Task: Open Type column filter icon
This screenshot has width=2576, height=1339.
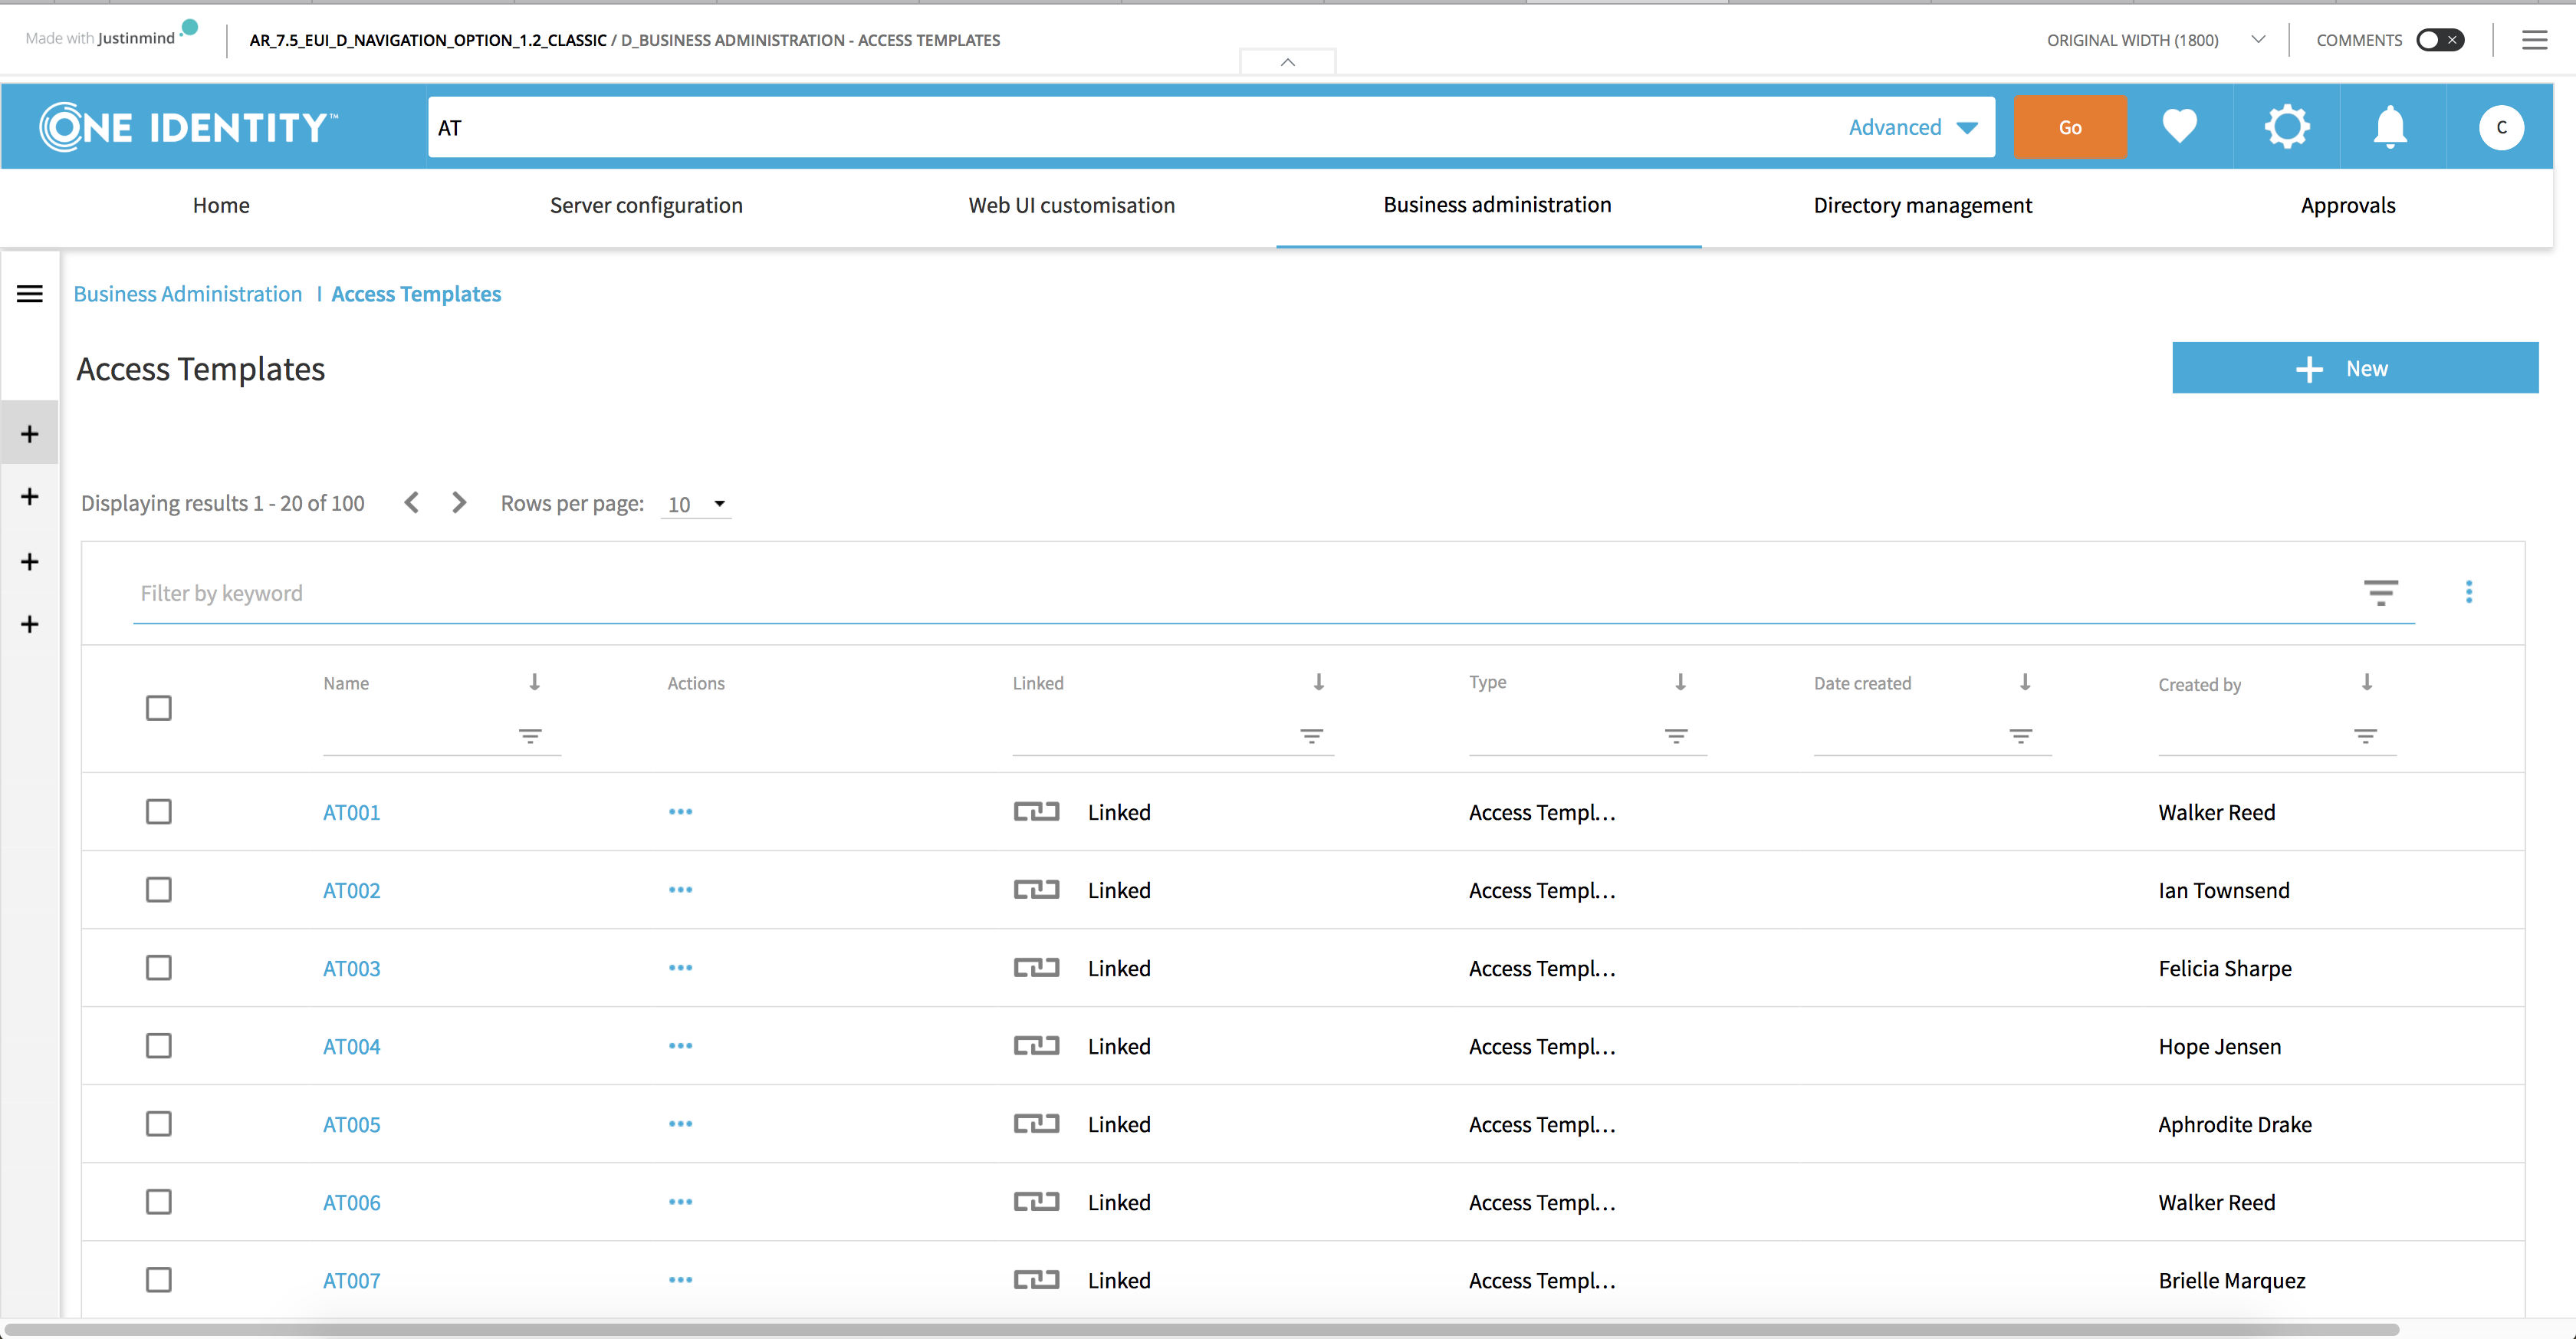Action: pos(1676,736)
